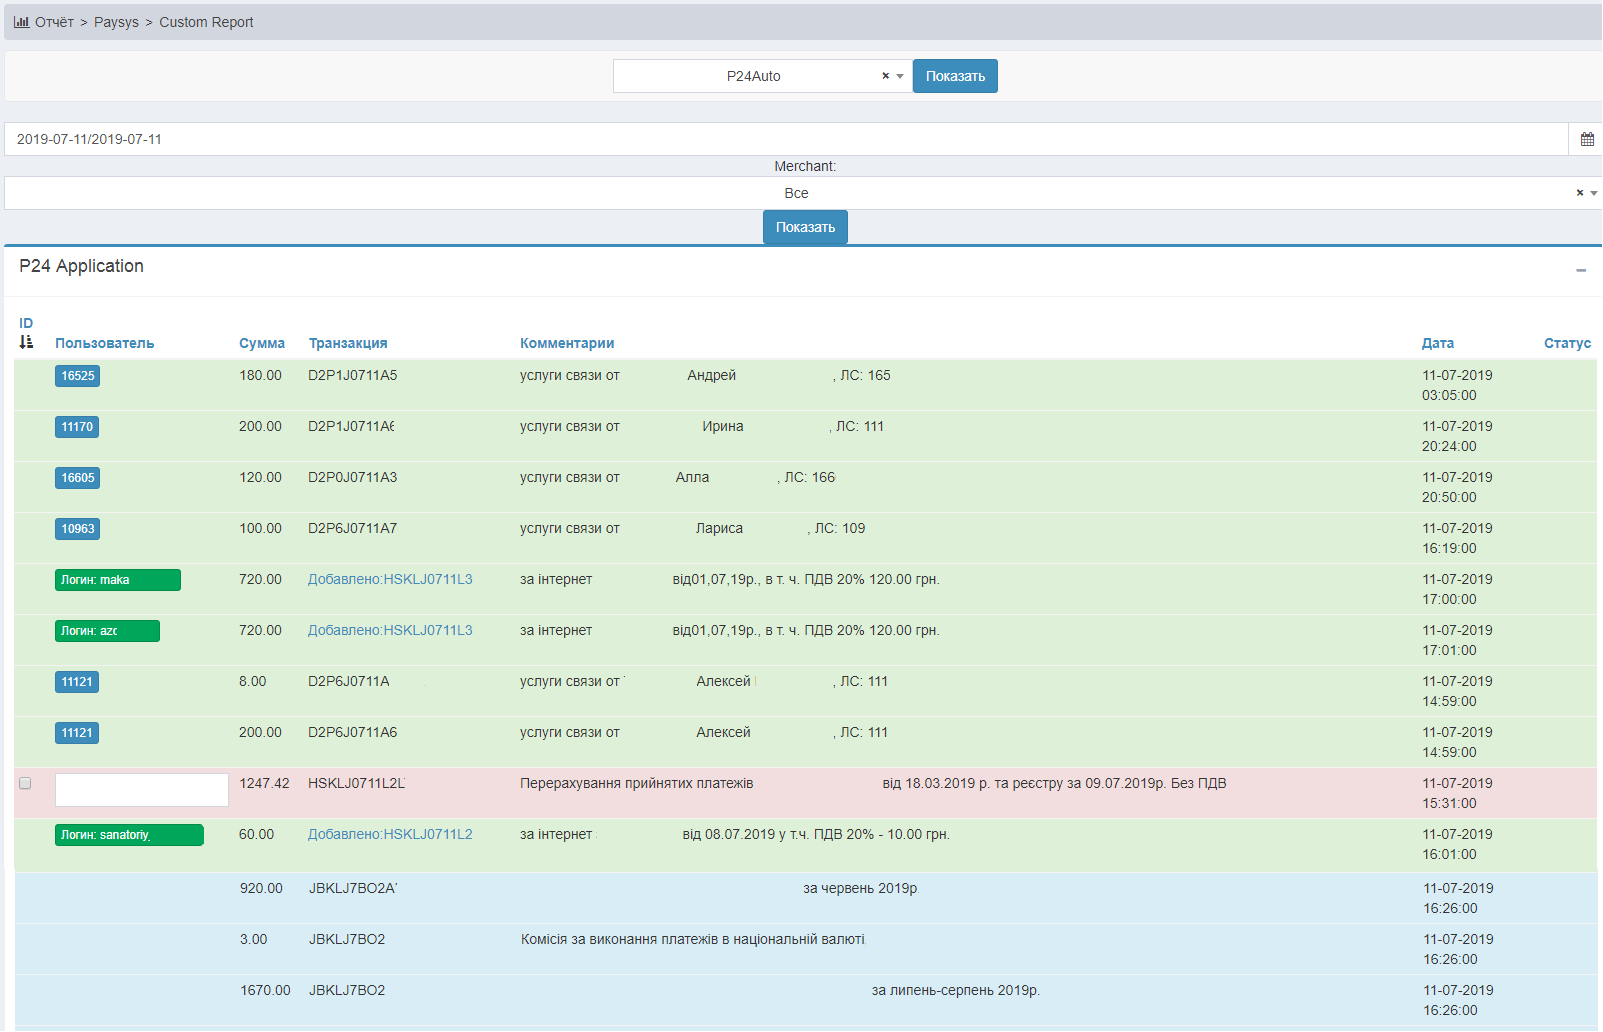Click transaction HSKLJ0711L2L text
The image size is (1603, 1032).
357,783
